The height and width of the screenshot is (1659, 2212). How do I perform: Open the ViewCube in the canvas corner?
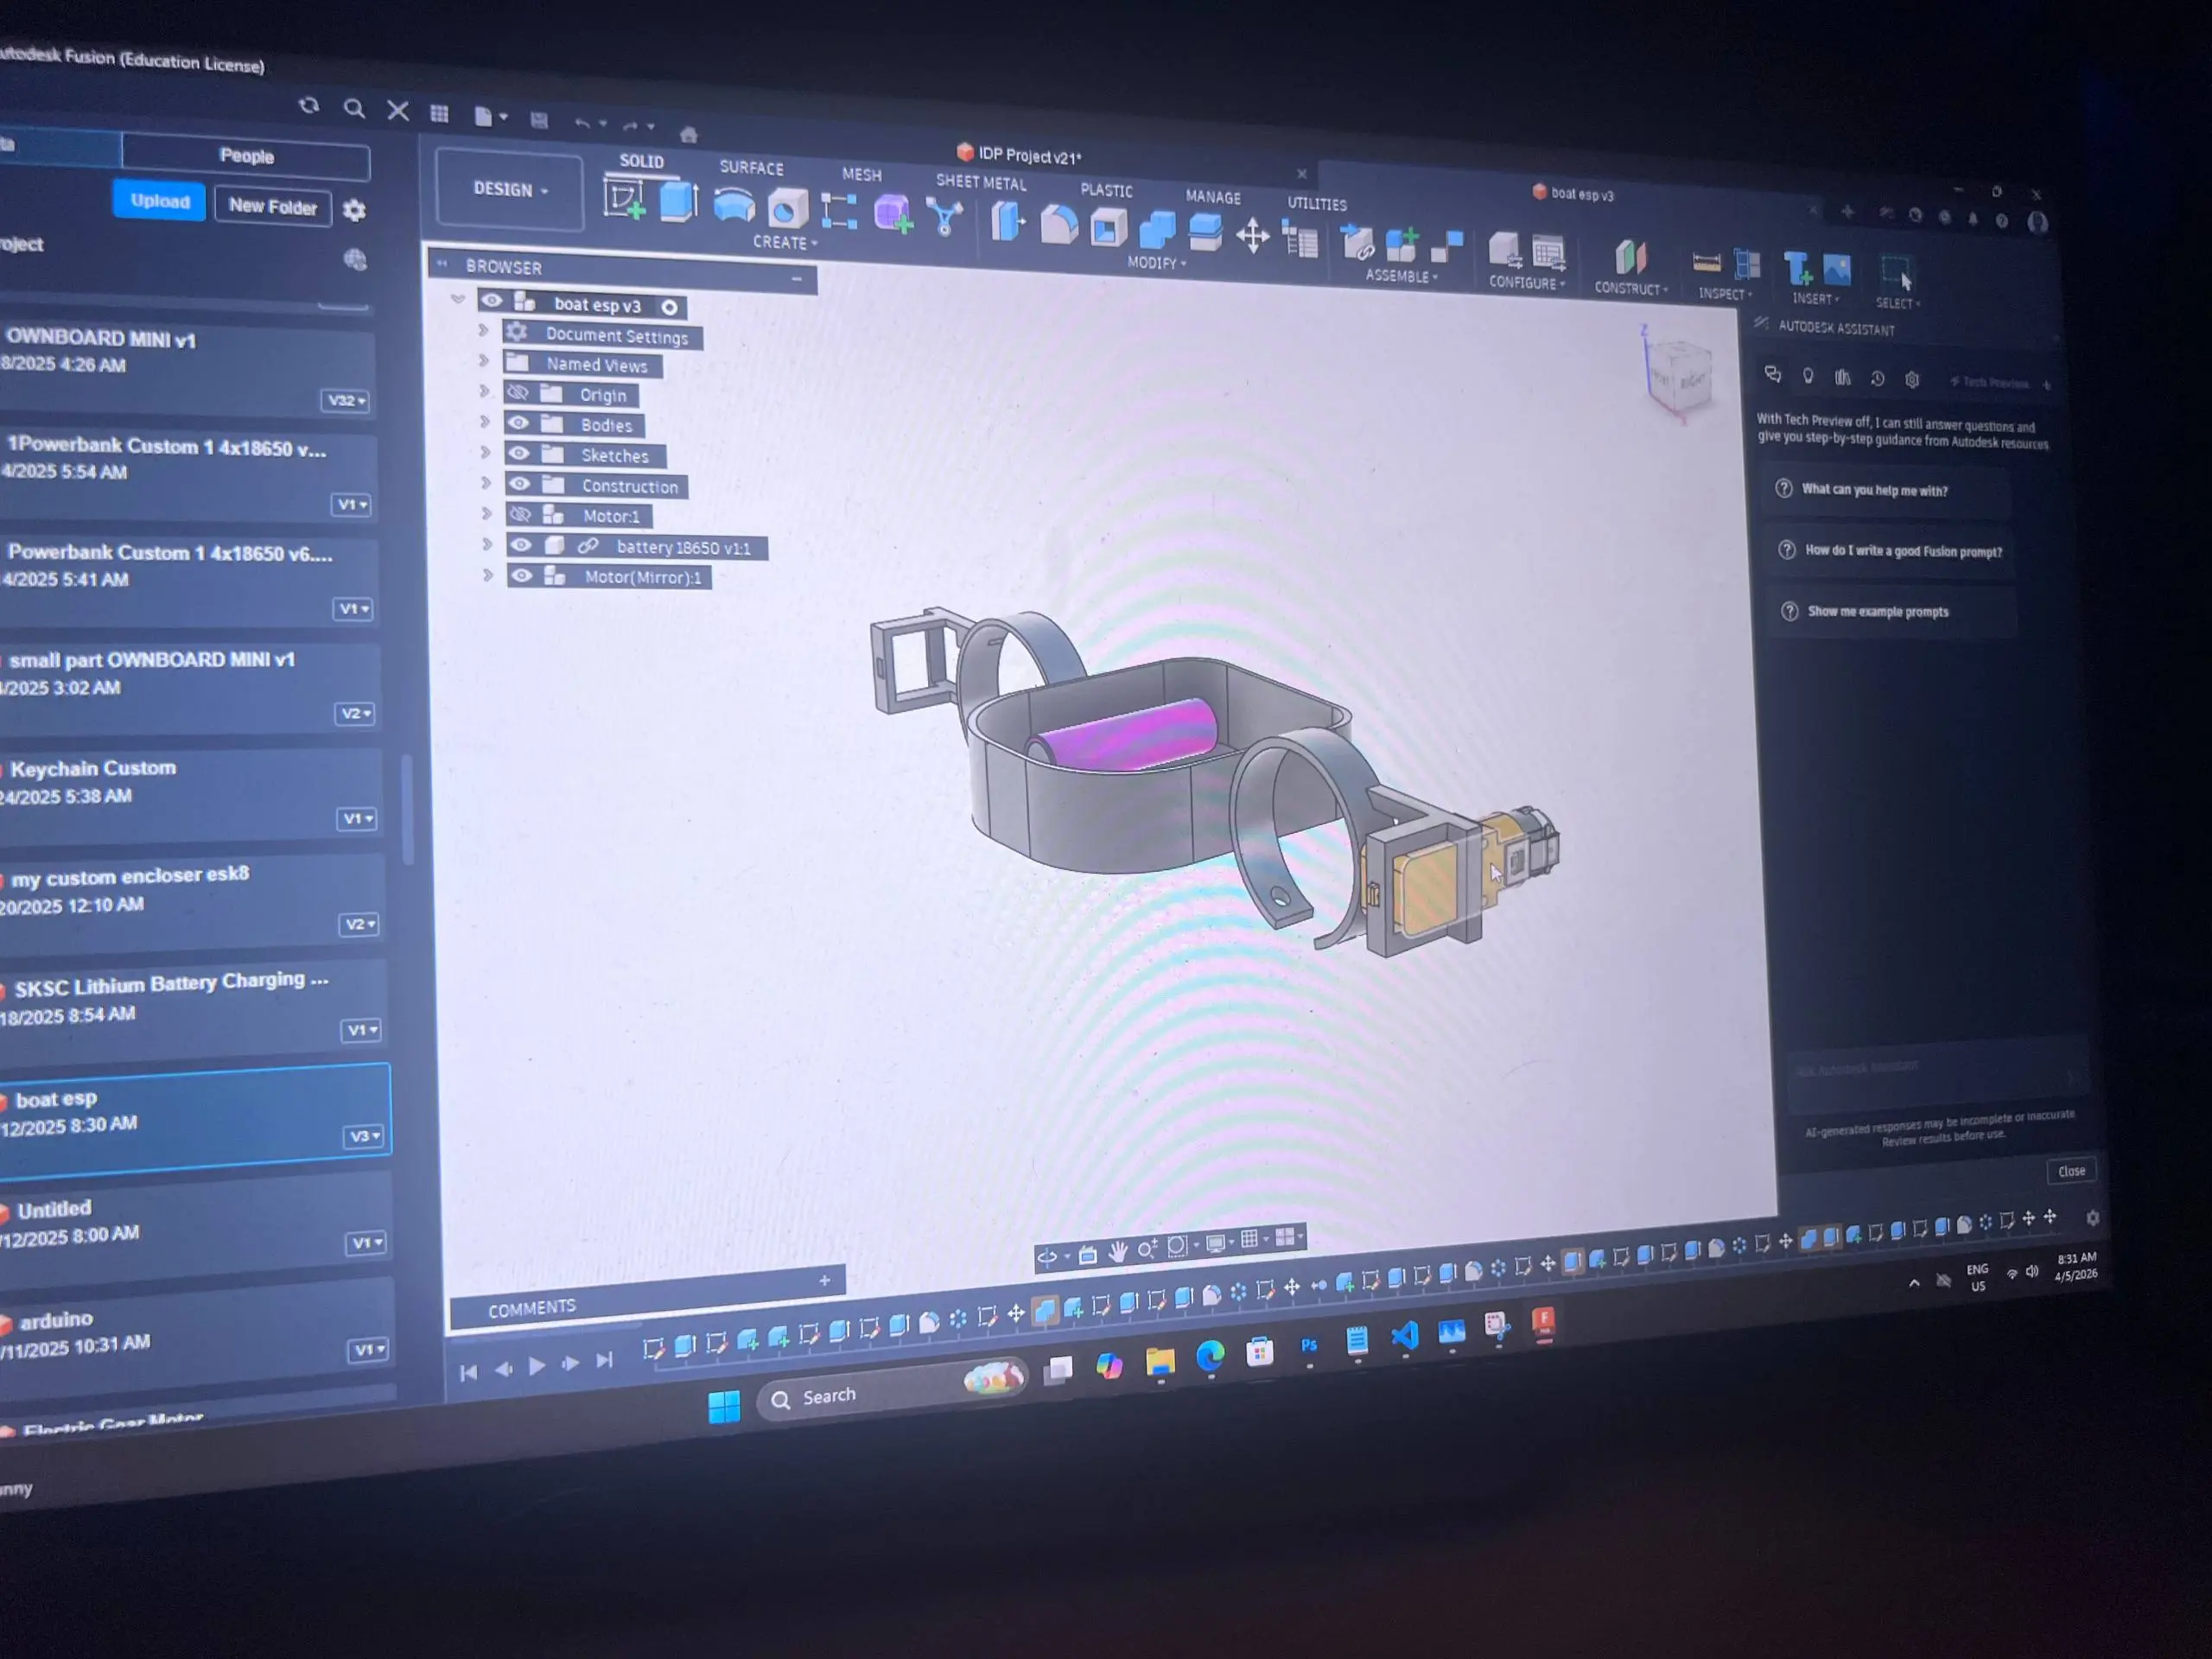(1680, 377)
